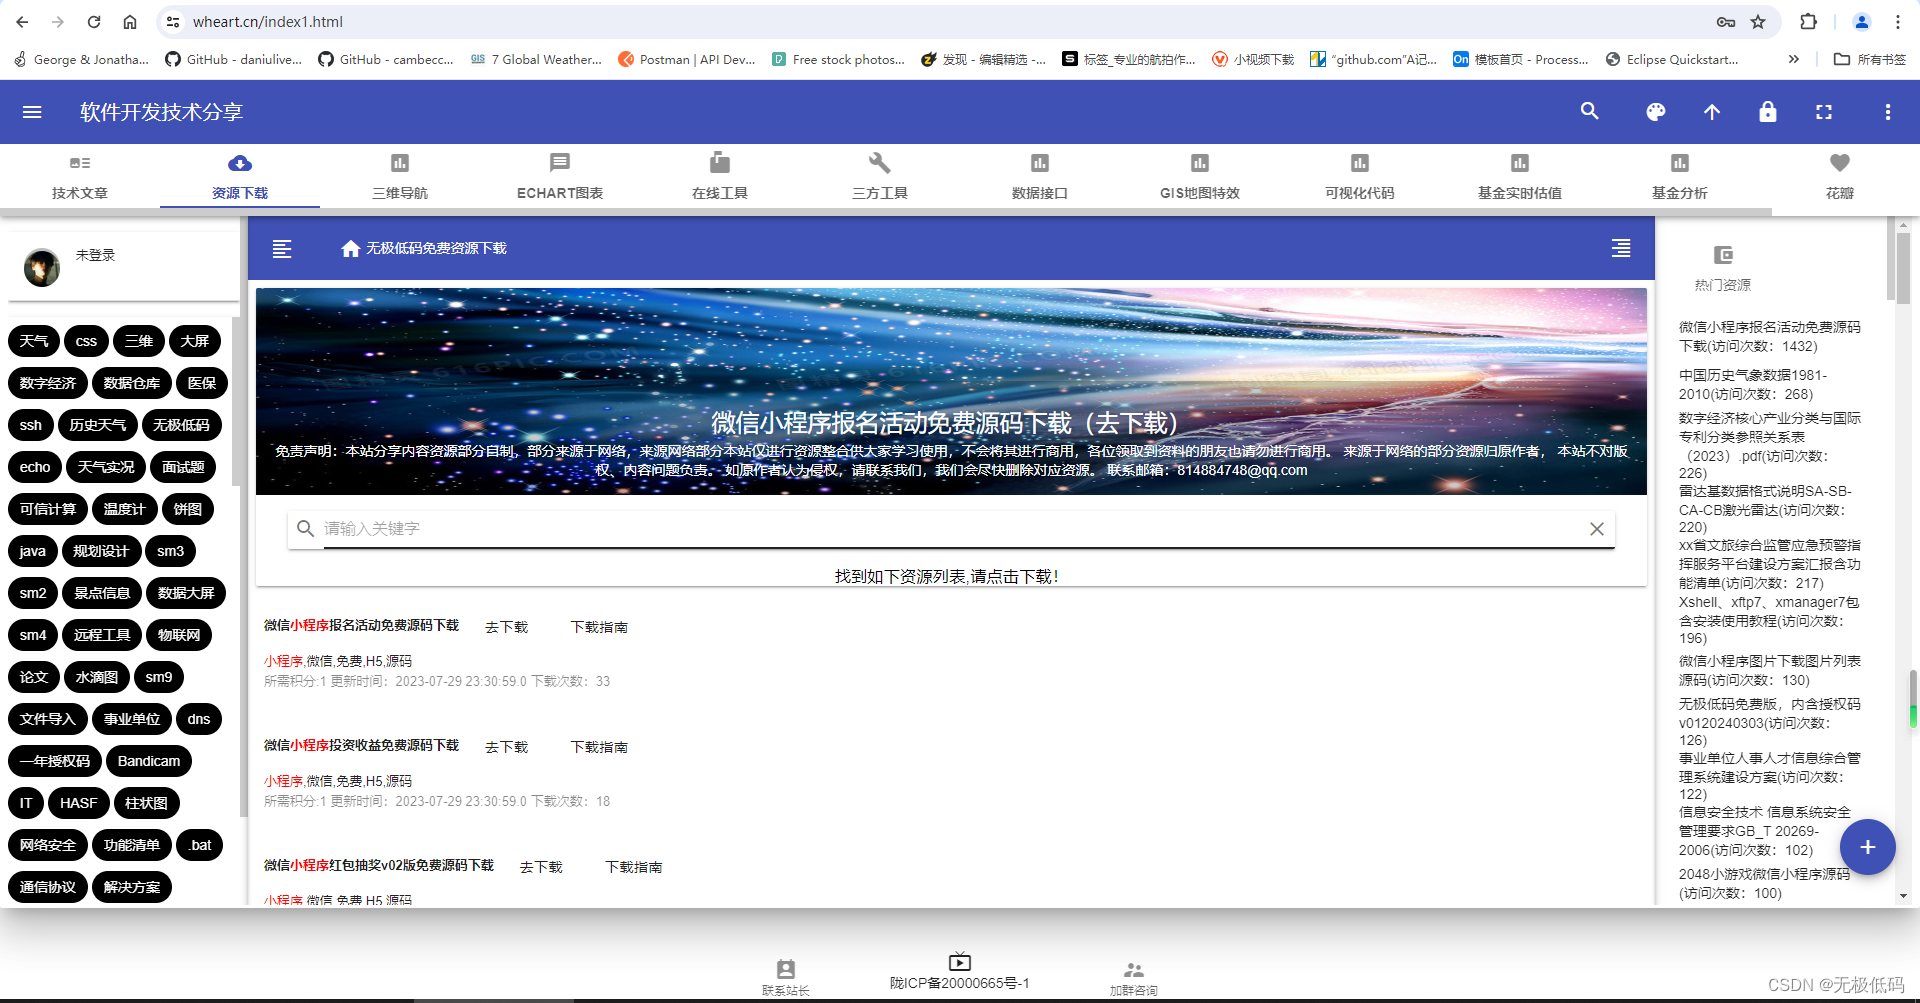1920x1003 pixels.
Task: Open the Postman bookmark in the bookmarks bar
Action: tap(687, 59)
